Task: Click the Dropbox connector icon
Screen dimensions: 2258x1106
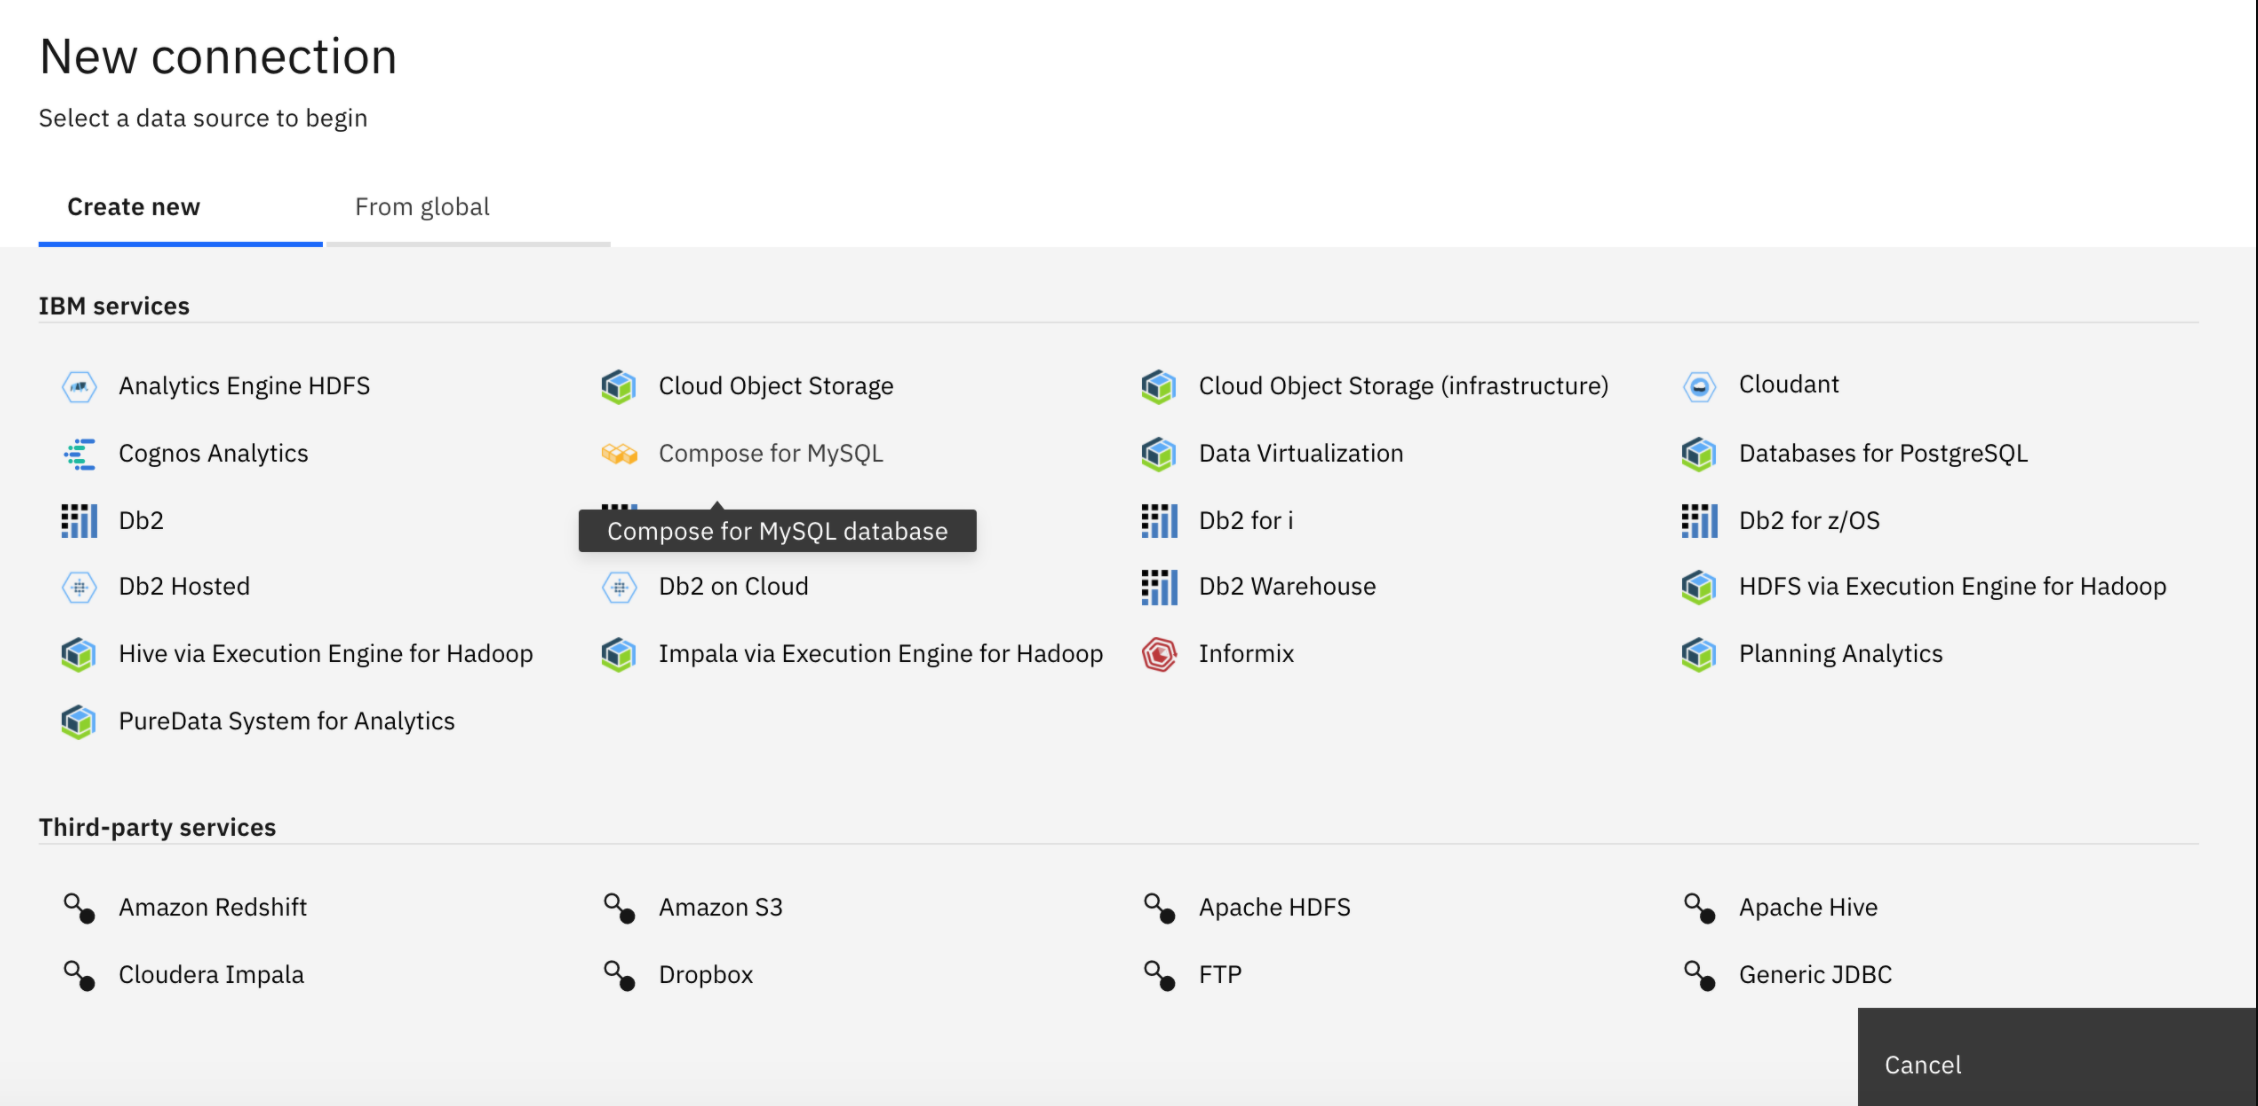Action: (619, 975)
